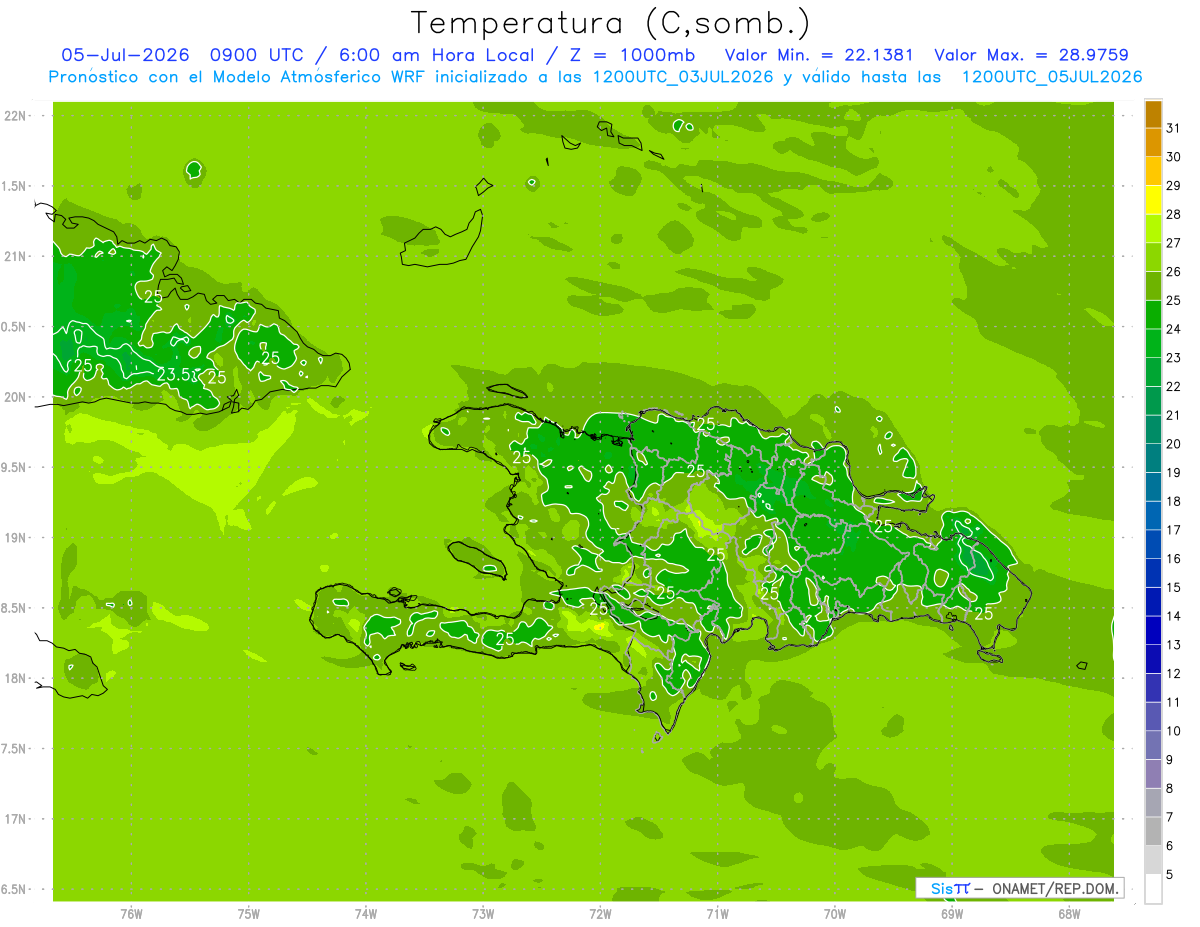Click the "20N" latitude axis label
The height and width of the screenshot is (927, 1200).
coord(14,397)
